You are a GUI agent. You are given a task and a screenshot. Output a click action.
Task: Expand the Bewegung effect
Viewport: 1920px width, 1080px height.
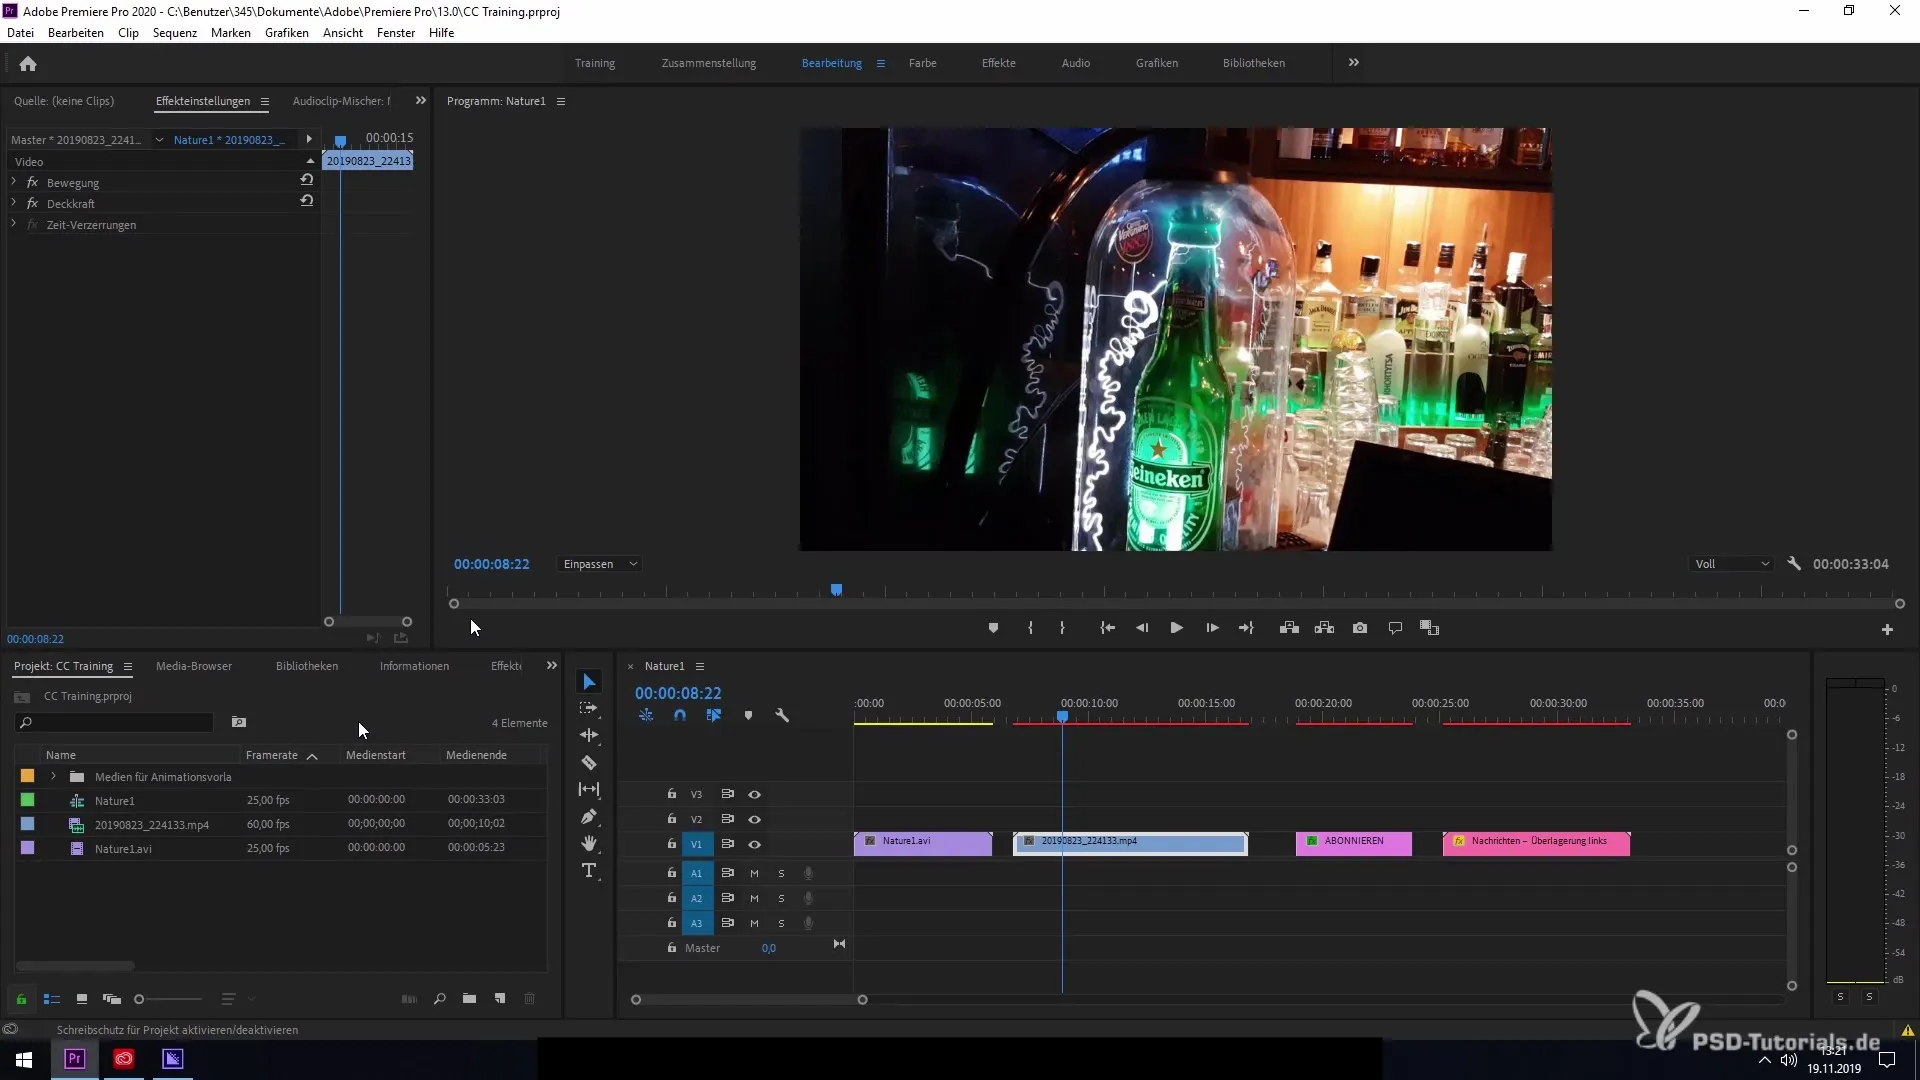point(13,182)
